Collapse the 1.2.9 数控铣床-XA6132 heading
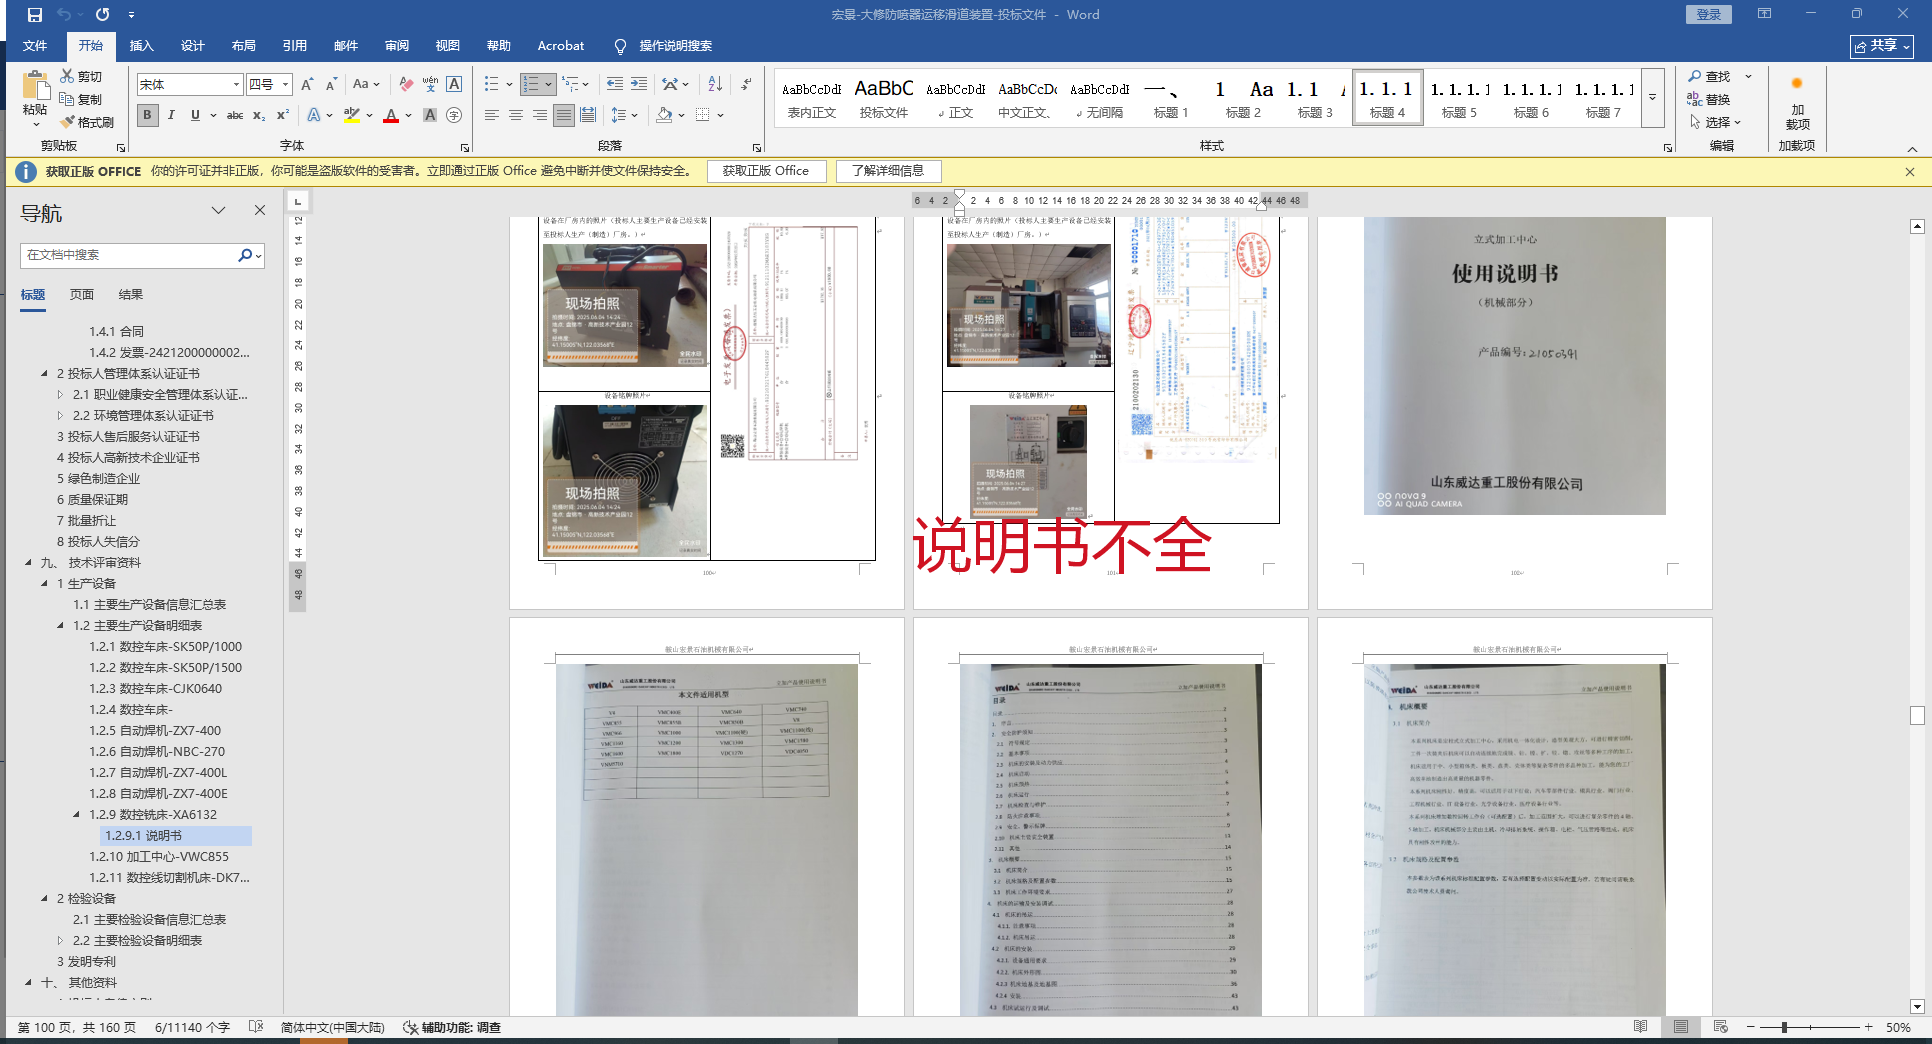The height and width of the screenshot is (1044, 1932). click(x=77, y=815)
